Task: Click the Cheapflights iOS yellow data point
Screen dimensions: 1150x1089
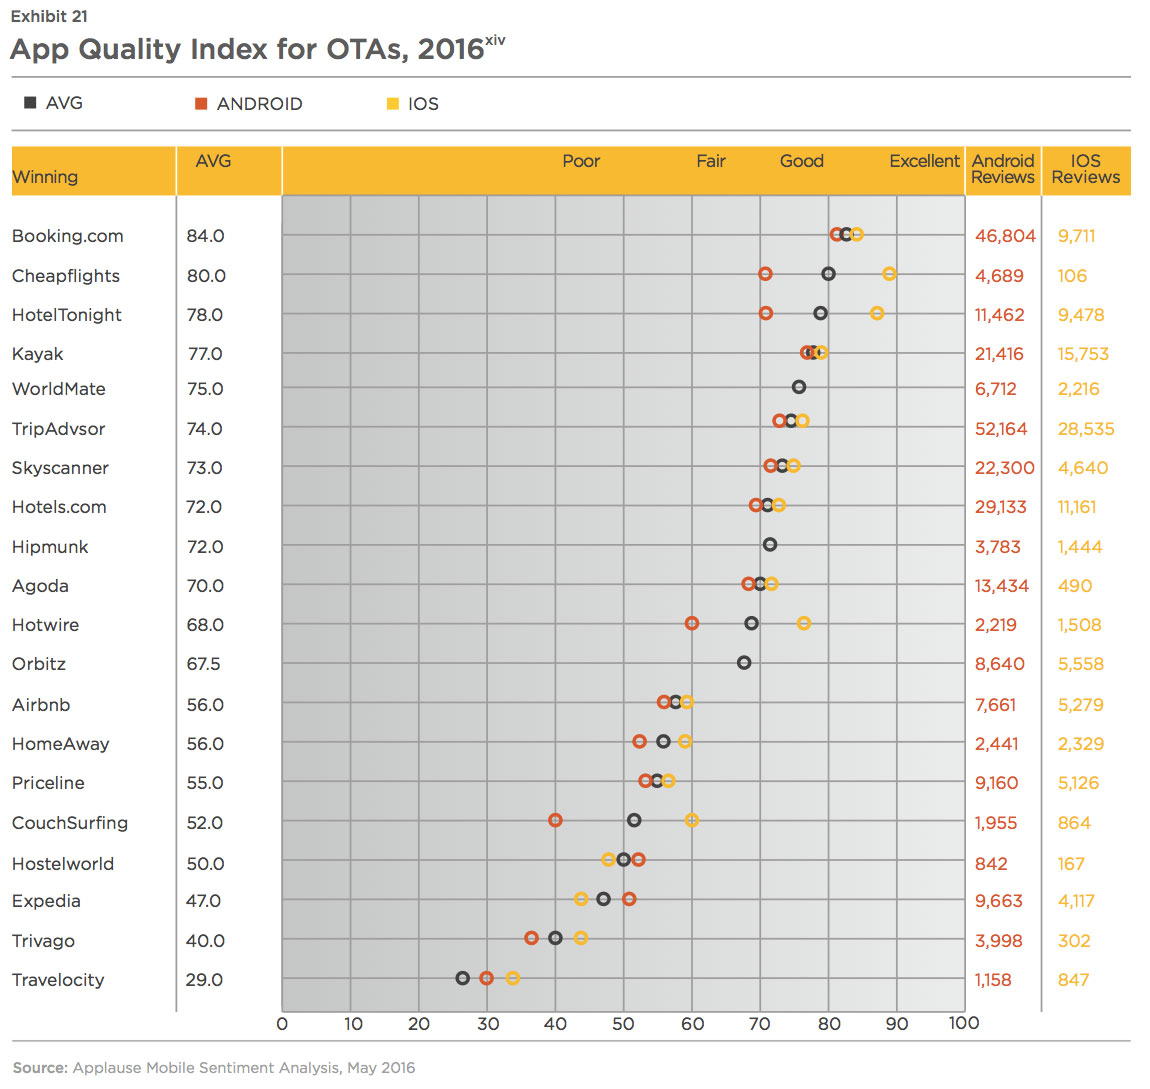Action: (889, 274)
